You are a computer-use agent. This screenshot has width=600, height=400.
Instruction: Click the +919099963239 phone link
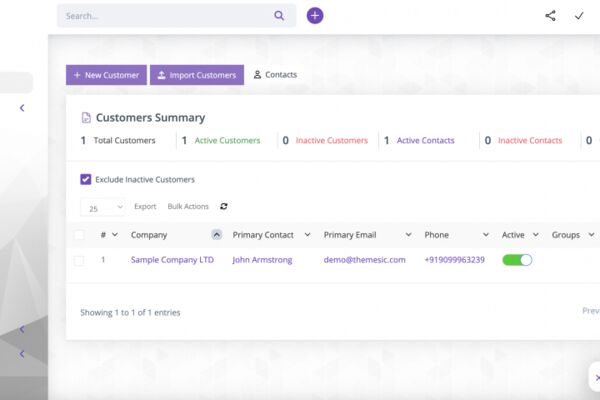click(x=455, y=260)
